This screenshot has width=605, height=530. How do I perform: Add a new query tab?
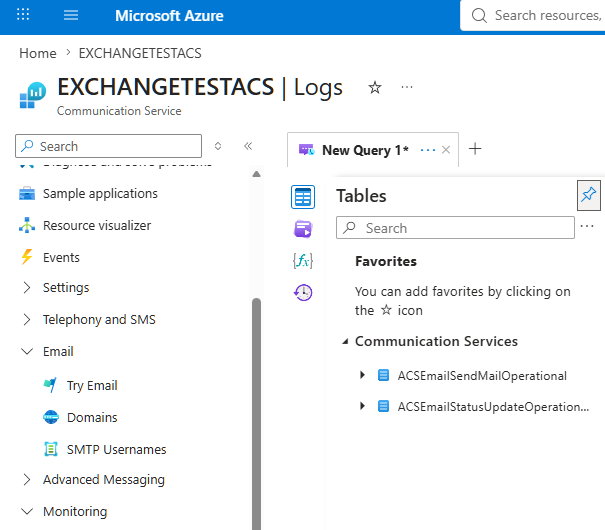[475, 149]
